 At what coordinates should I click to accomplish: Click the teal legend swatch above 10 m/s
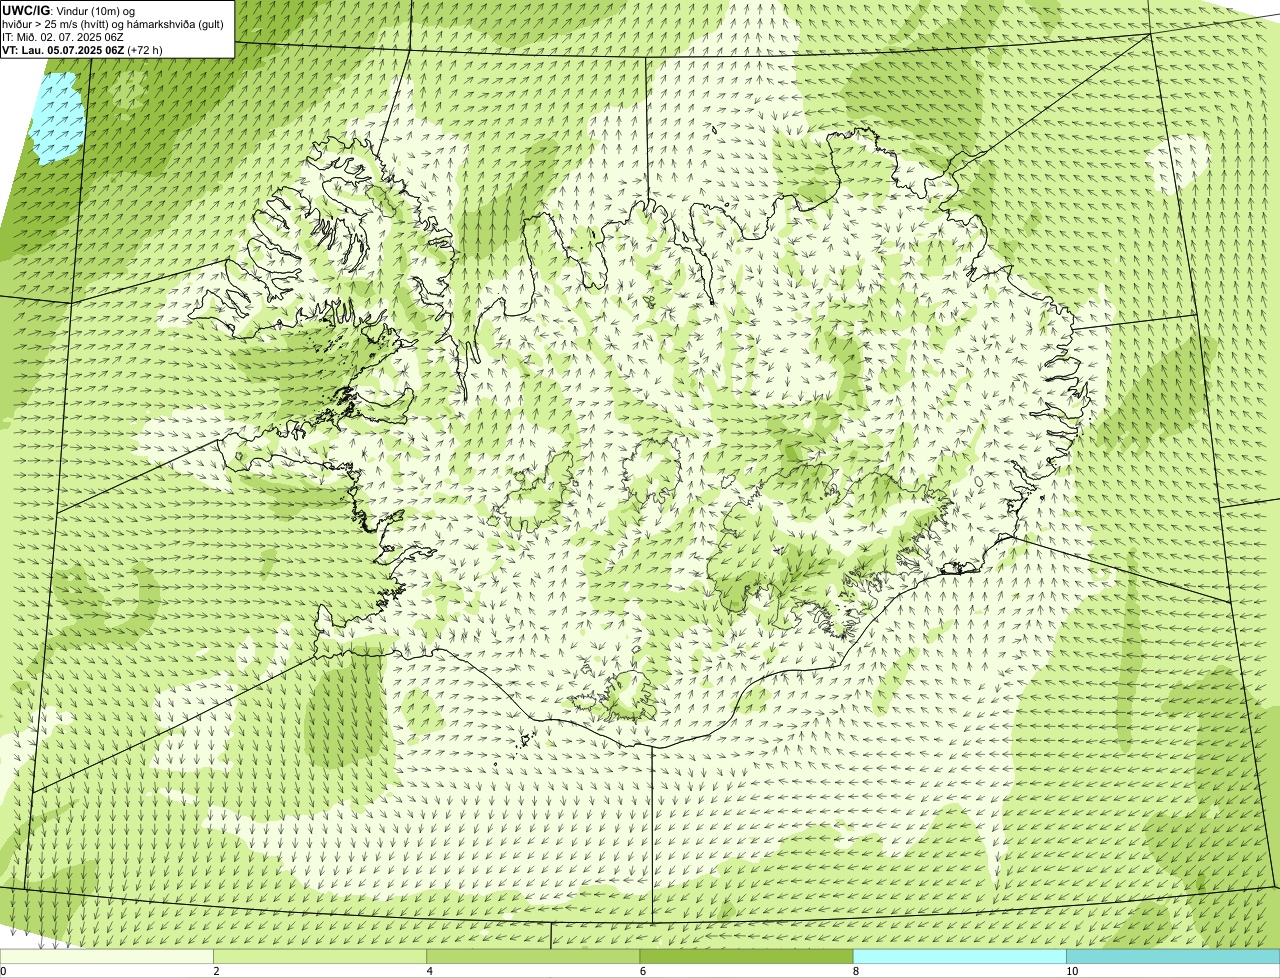tap(1173, 957)
